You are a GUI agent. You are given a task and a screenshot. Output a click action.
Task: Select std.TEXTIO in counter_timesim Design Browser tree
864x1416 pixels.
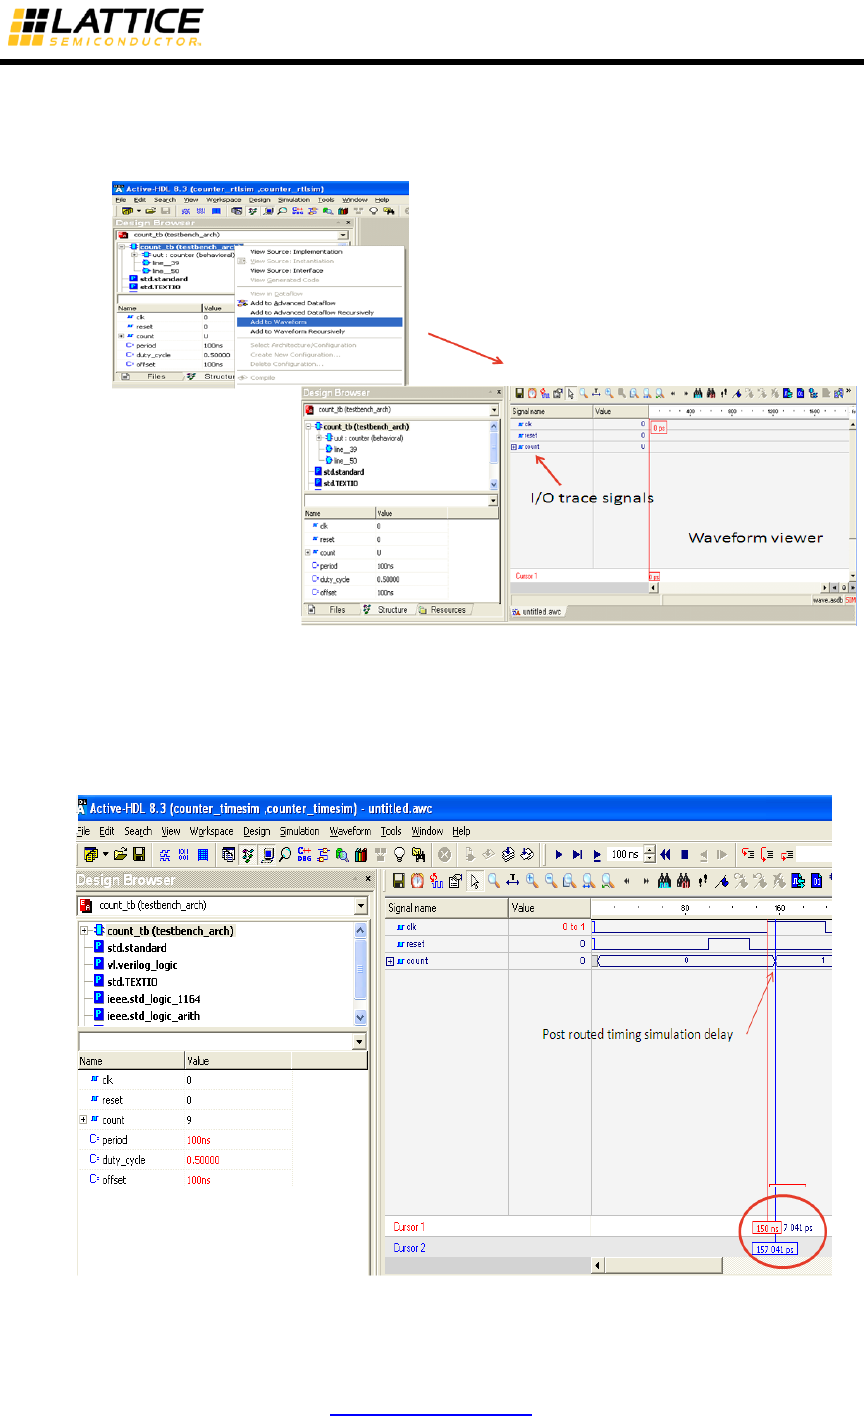(x=127, y=981)
